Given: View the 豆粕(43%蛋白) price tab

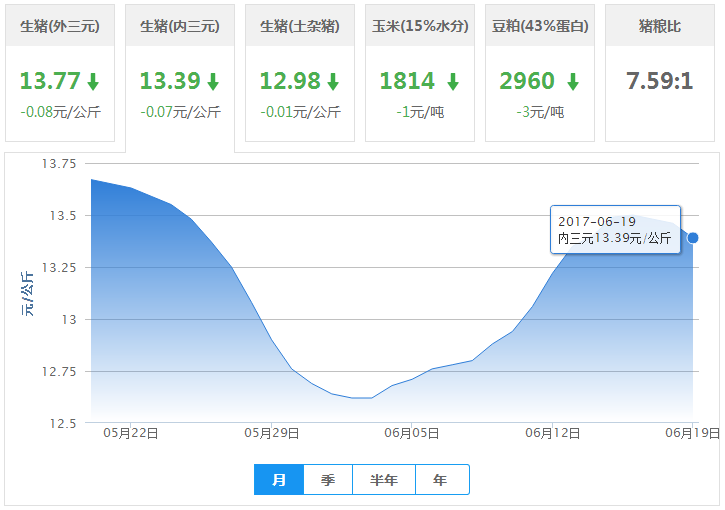Looking at the screenshot, I should (540, 26).
